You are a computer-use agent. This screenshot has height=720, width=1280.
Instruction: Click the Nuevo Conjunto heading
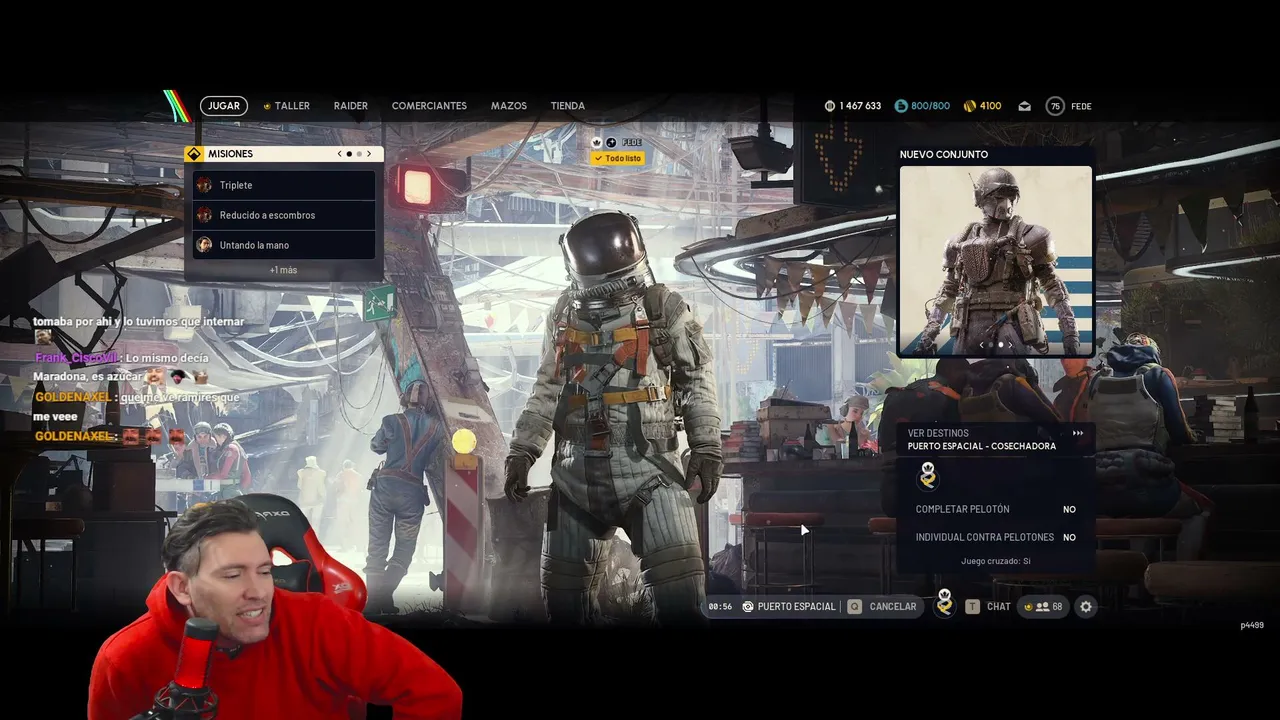944,154
